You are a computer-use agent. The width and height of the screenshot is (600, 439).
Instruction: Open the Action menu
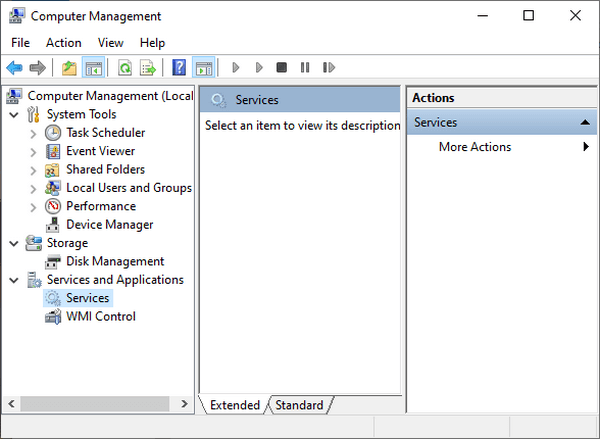(x=64, y=42)
